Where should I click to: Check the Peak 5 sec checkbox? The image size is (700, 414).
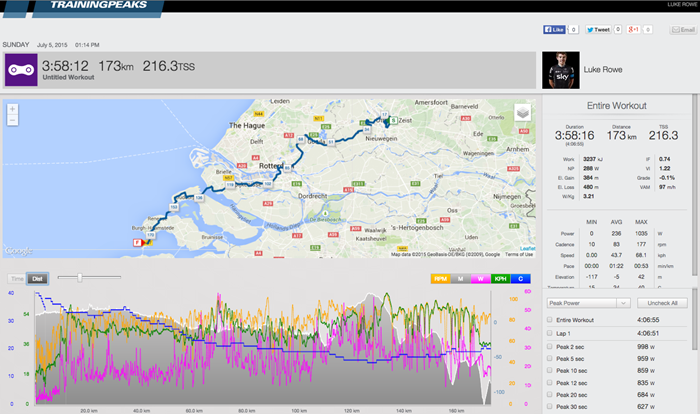(550, 359)
